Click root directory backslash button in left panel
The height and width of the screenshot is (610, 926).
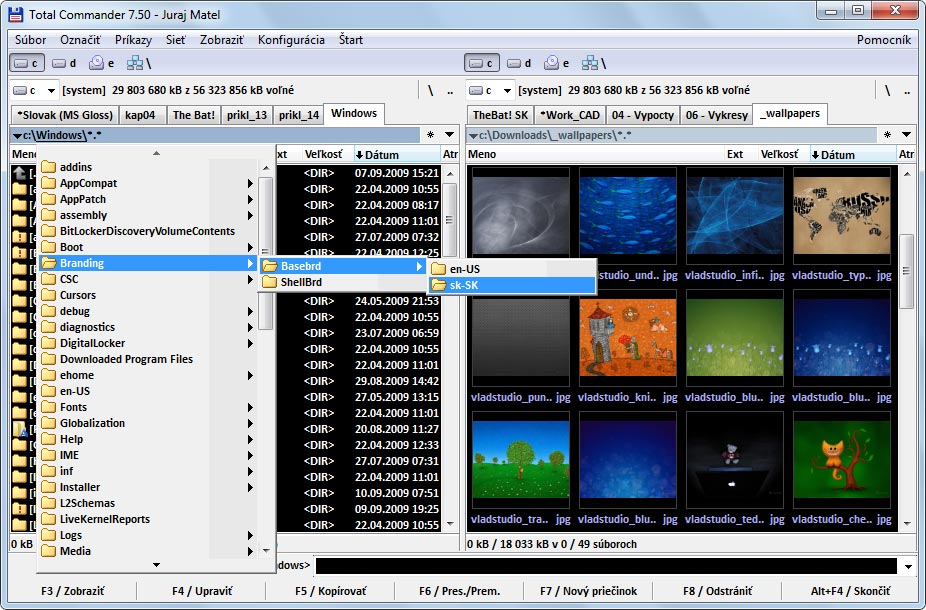click(x=431, y=90)
